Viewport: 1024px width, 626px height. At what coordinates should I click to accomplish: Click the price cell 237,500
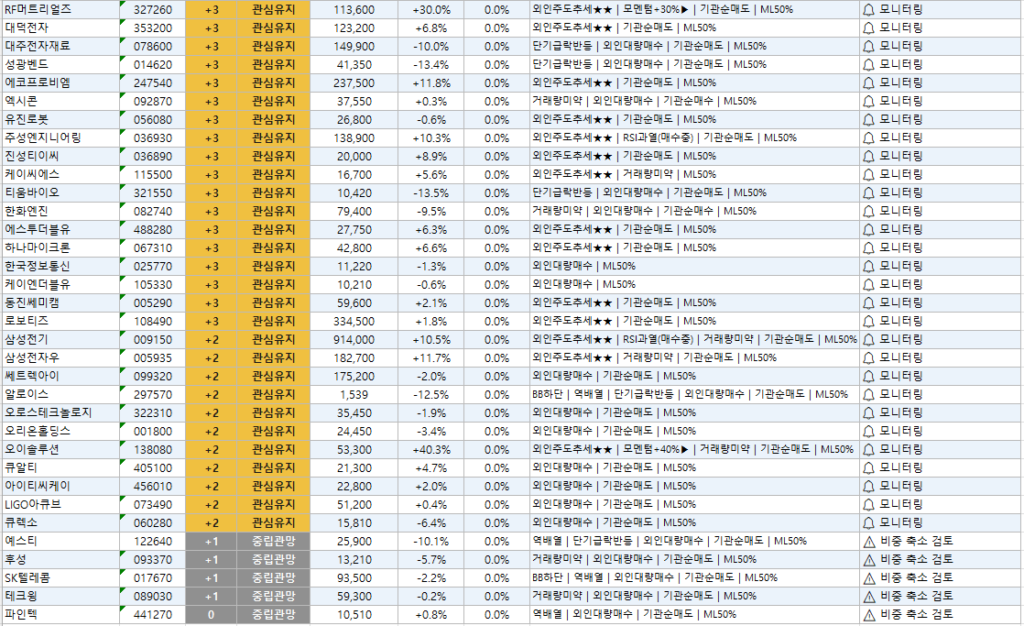pos(354,83)
